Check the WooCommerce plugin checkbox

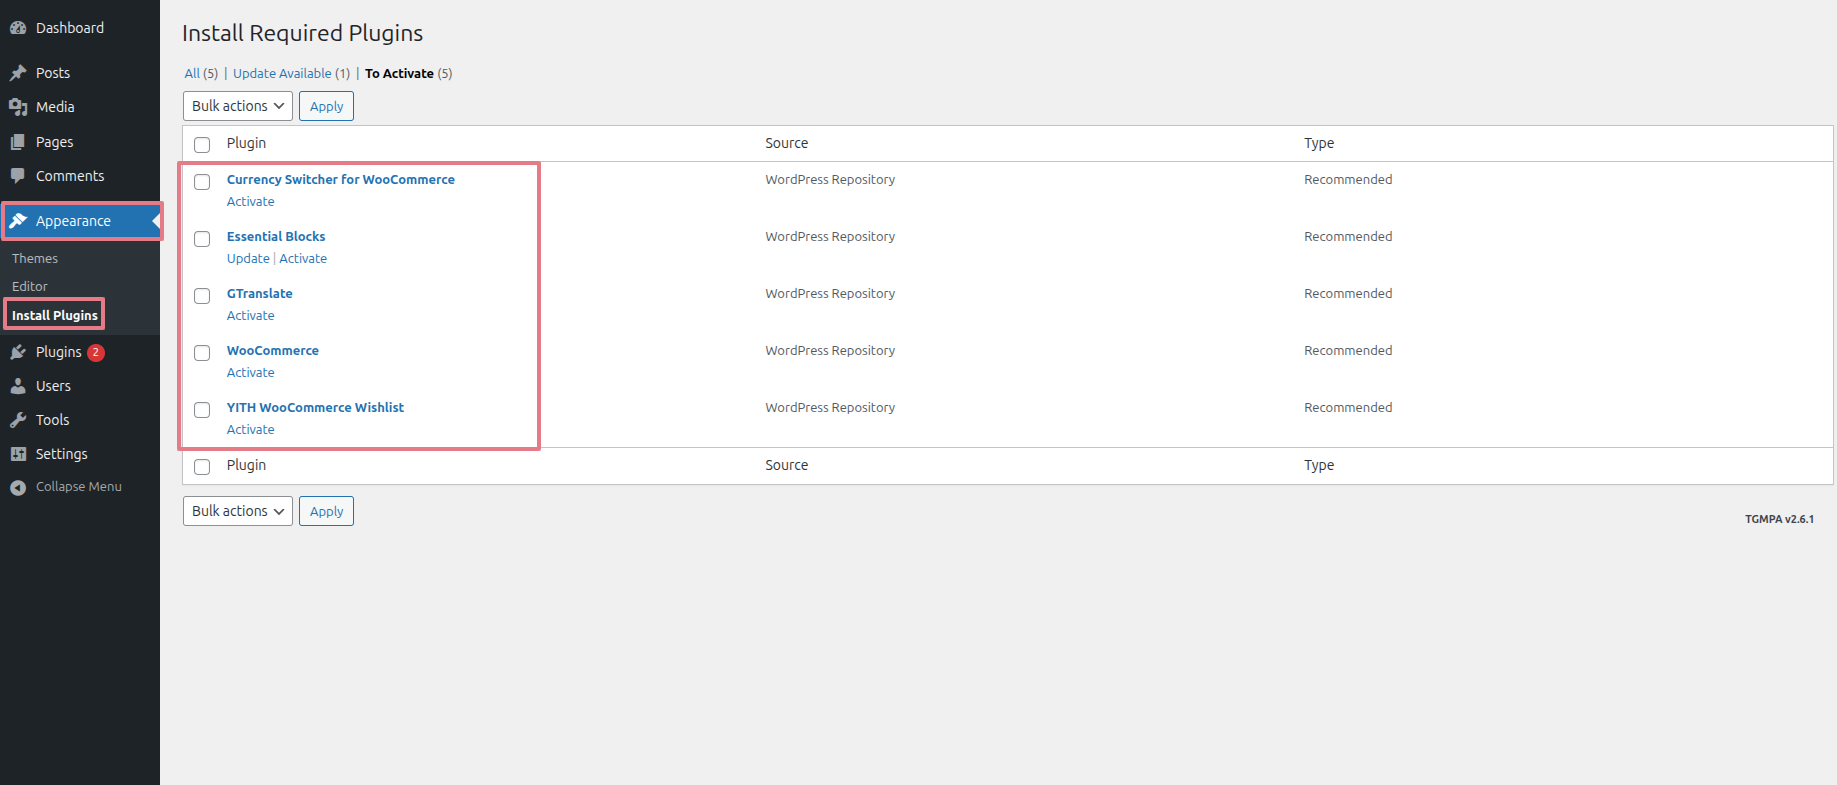(x=202, y=353)
